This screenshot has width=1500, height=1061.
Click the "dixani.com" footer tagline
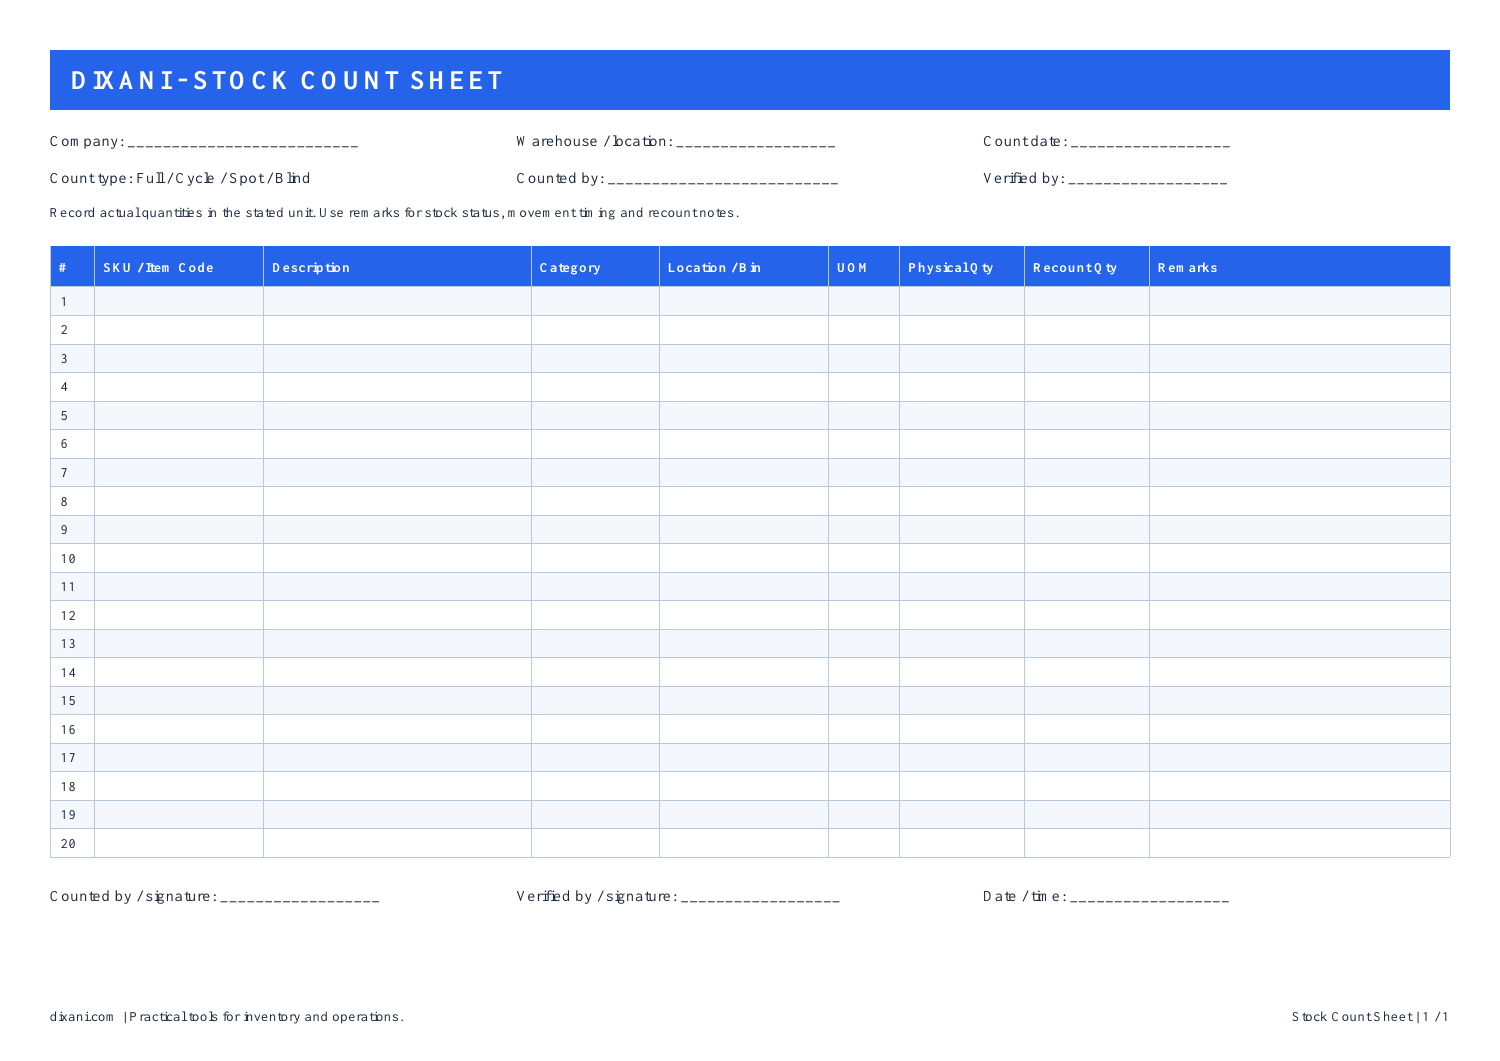click(x=227, y=1017)
